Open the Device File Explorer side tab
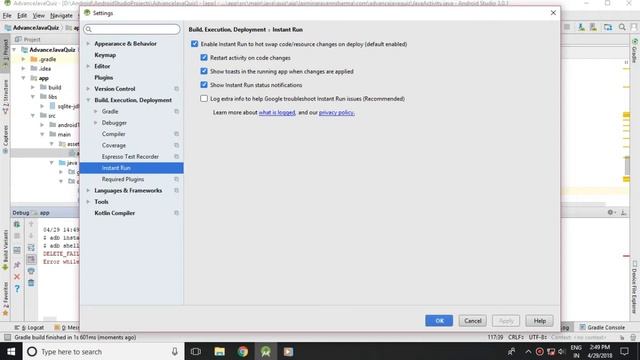The image size is (640, 360). point(635,287)
